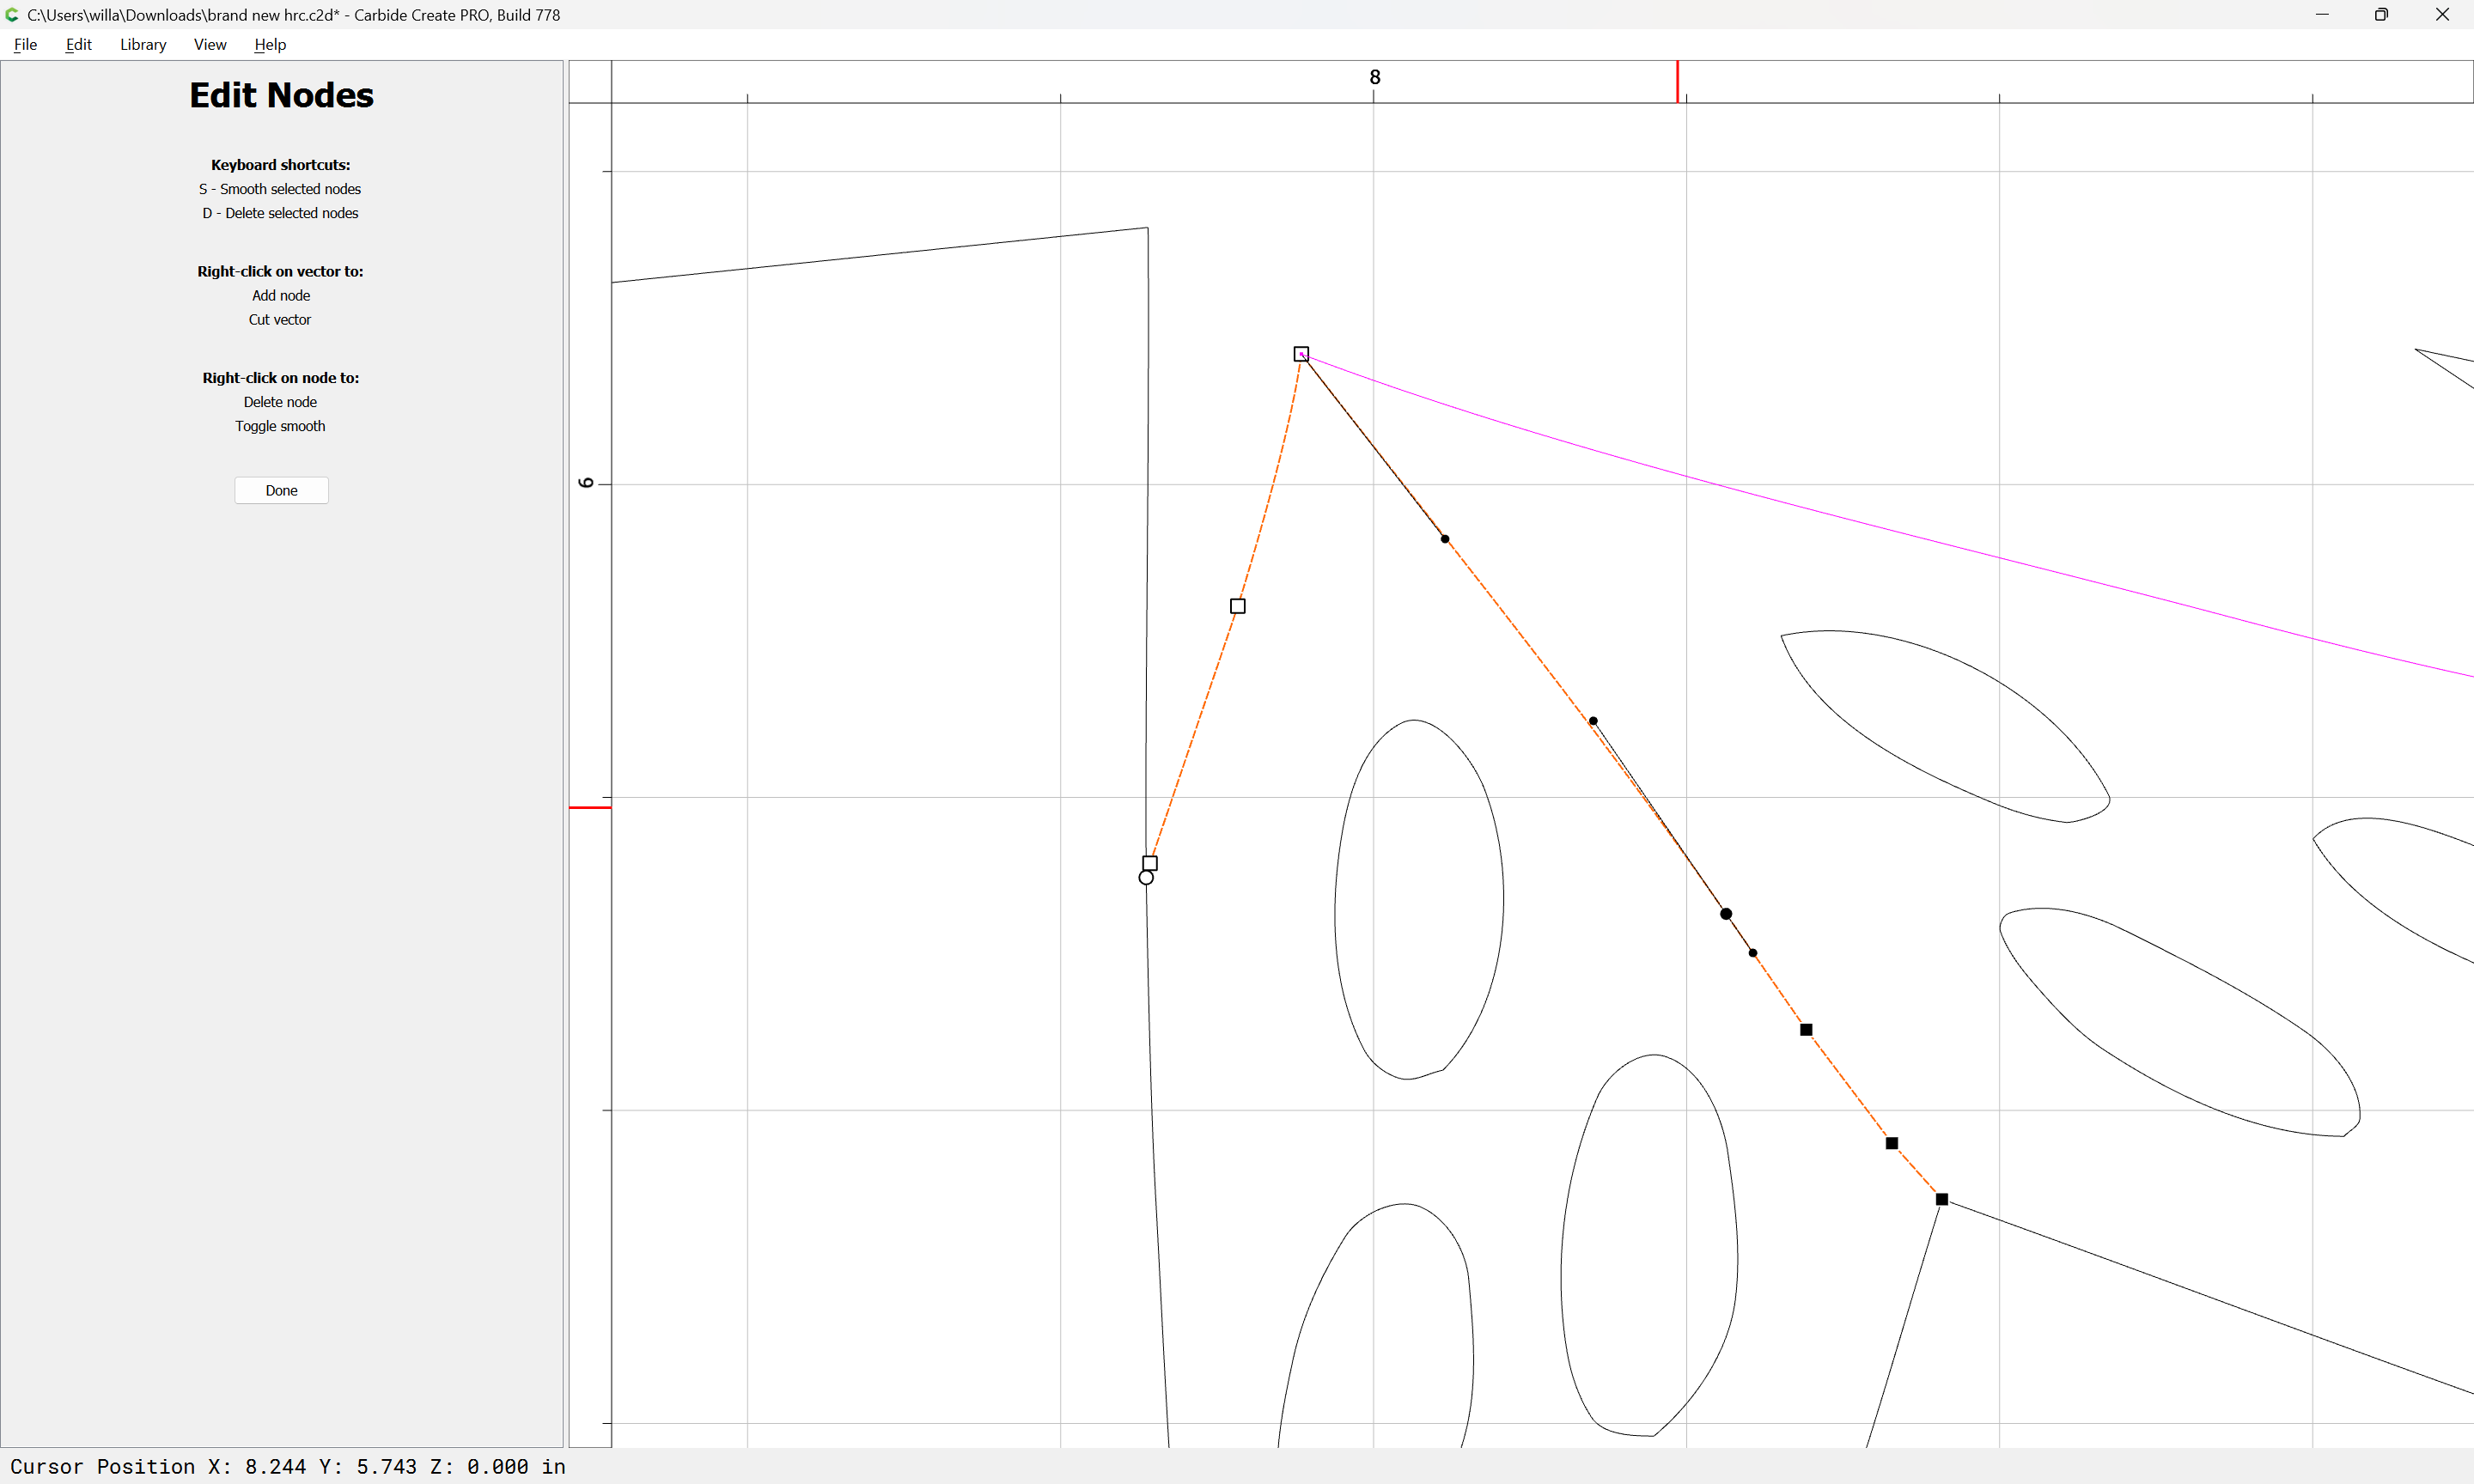This screenshot has width=2474, height=1484.
Task: Select the second filled square node on the lower diagonal
Action: tap(1892, 1143)
